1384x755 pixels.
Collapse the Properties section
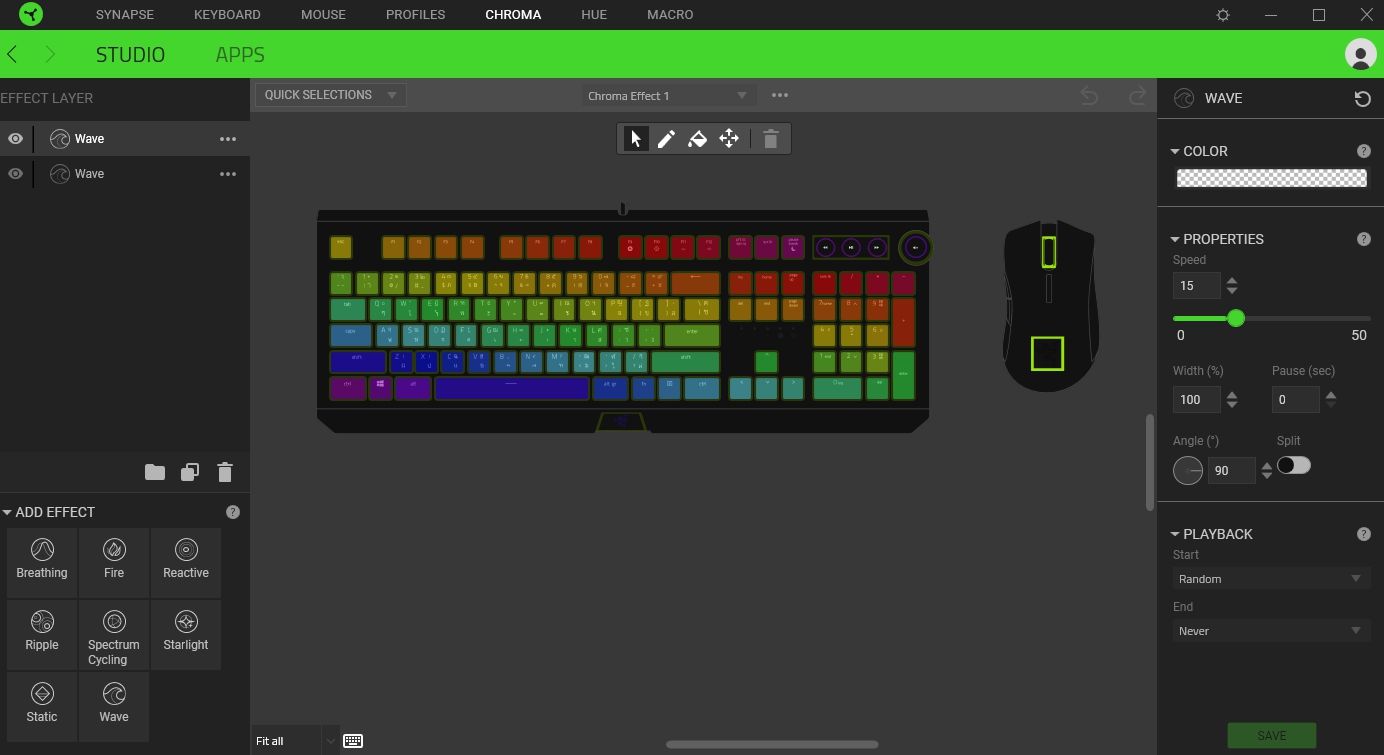(x=1175, y=239)
